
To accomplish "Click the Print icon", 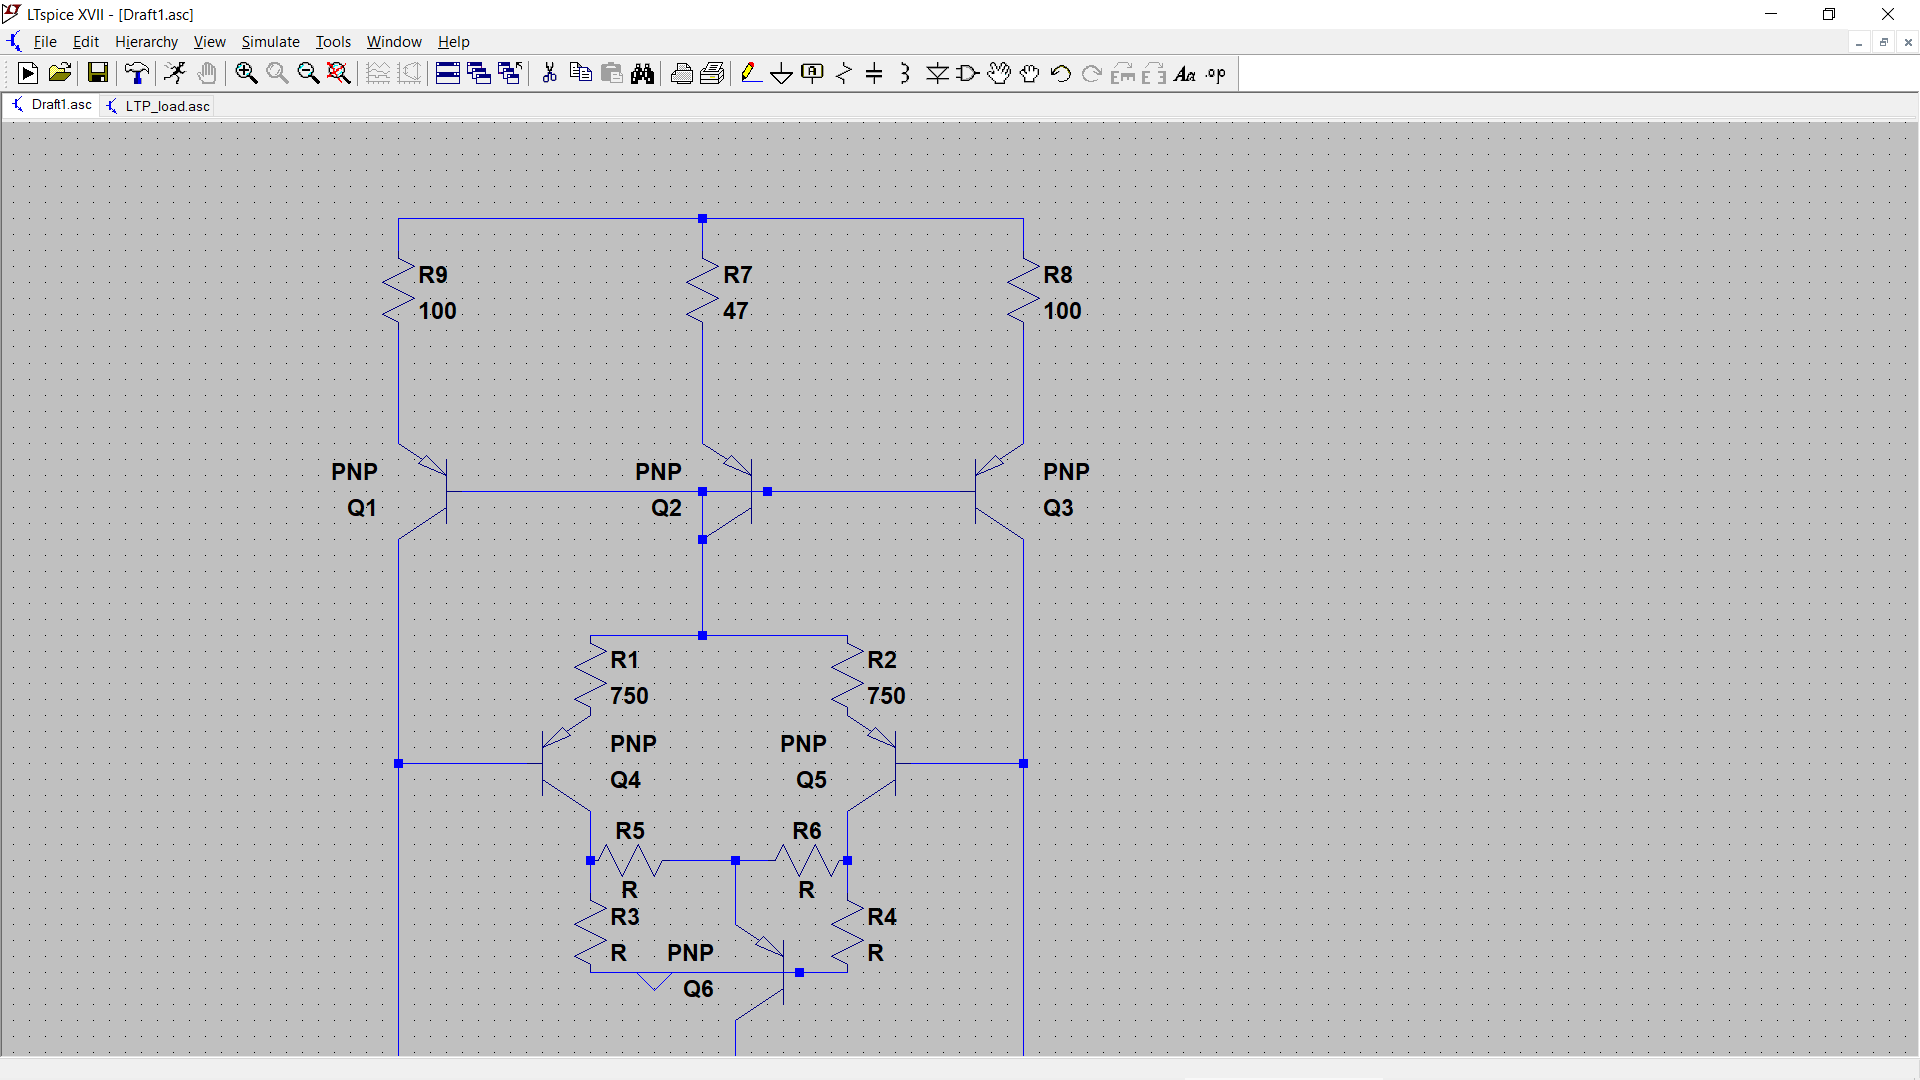I will pyautogui.click(x=681, y=73).
